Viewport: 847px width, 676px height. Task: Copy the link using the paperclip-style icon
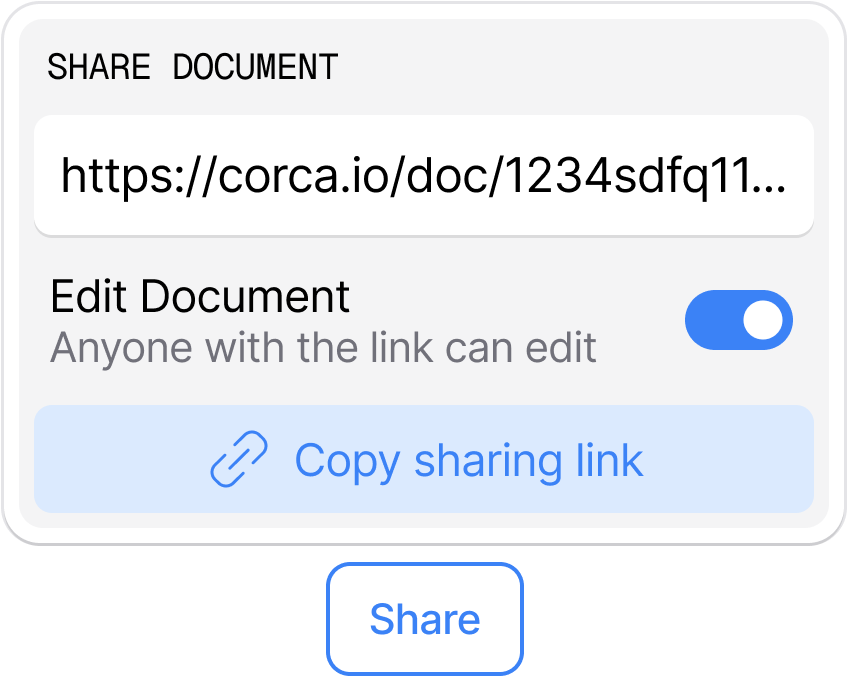point(239,459)
